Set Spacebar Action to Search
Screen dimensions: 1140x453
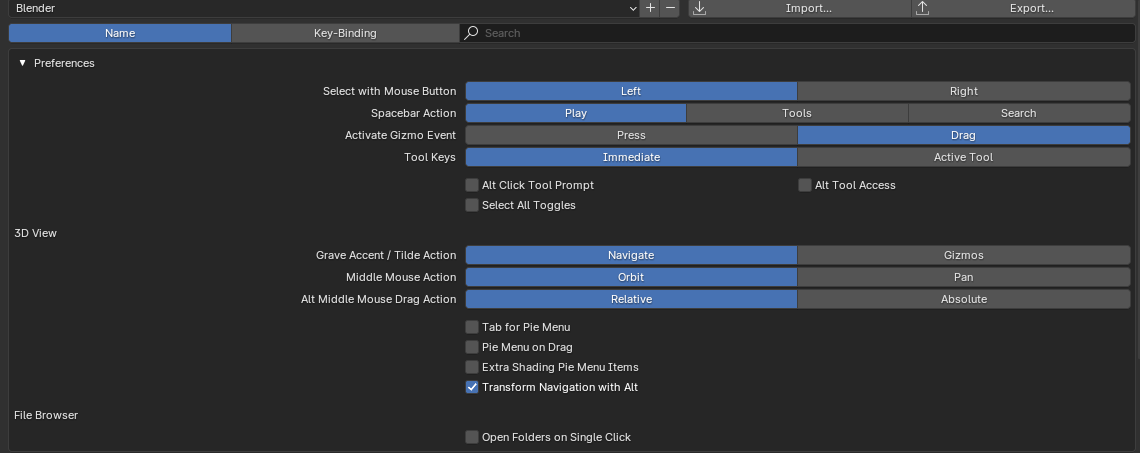click(1019, 113)
